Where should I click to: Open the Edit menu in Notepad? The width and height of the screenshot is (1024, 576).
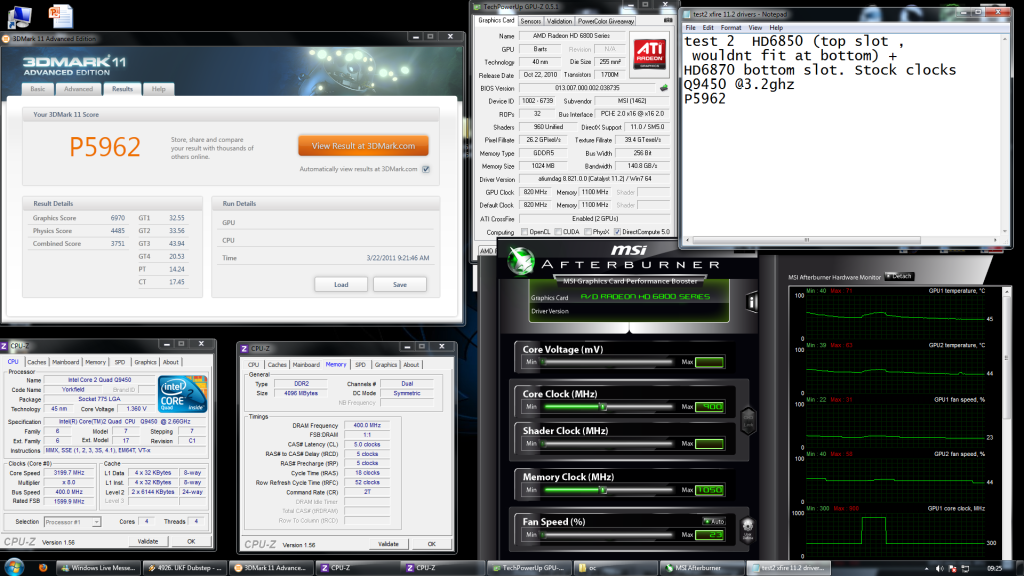(708, 28)
